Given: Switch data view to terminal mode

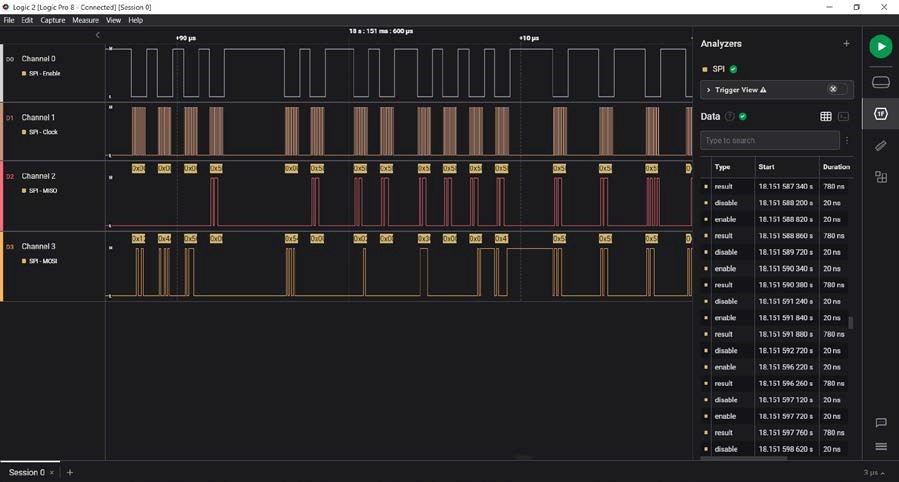Looking at the screenshot, I should (843, 117).
